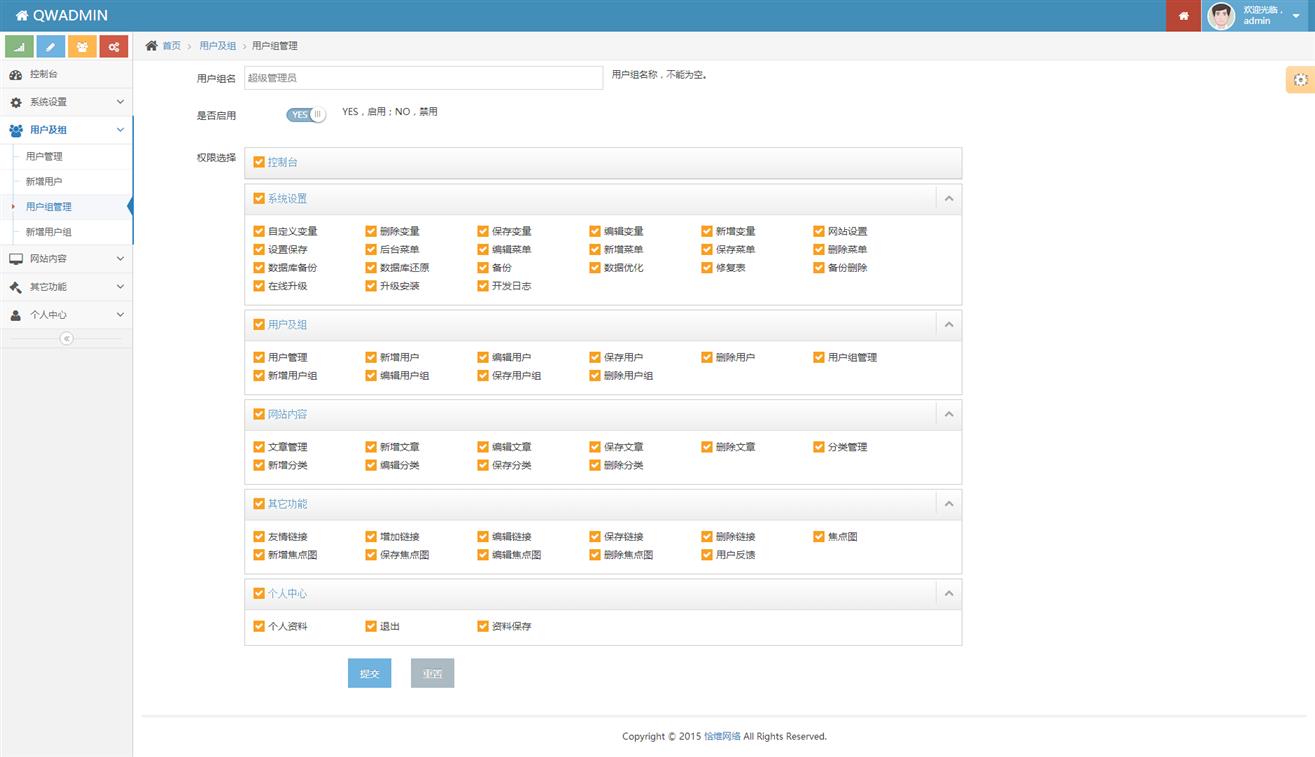
Task: Uncheck the 删除用户 checkbox
Action: tap(708, 357)
